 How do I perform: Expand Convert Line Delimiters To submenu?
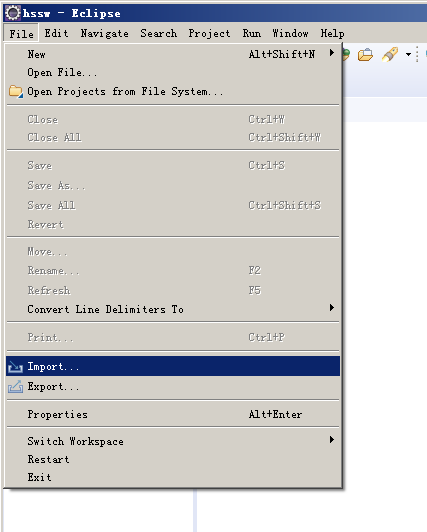click(332, 308)
